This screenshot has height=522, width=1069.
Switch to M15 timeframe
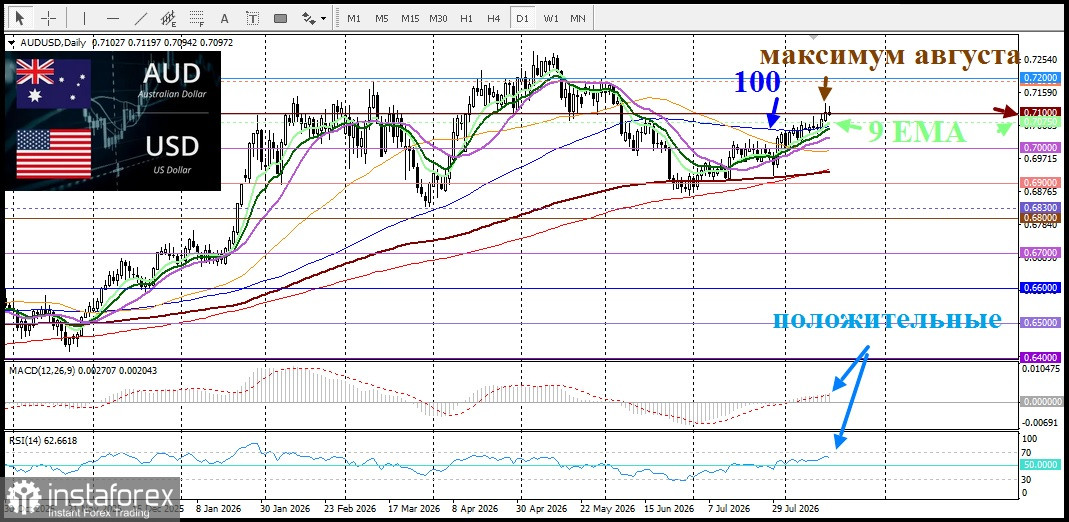tap(410, 18)
